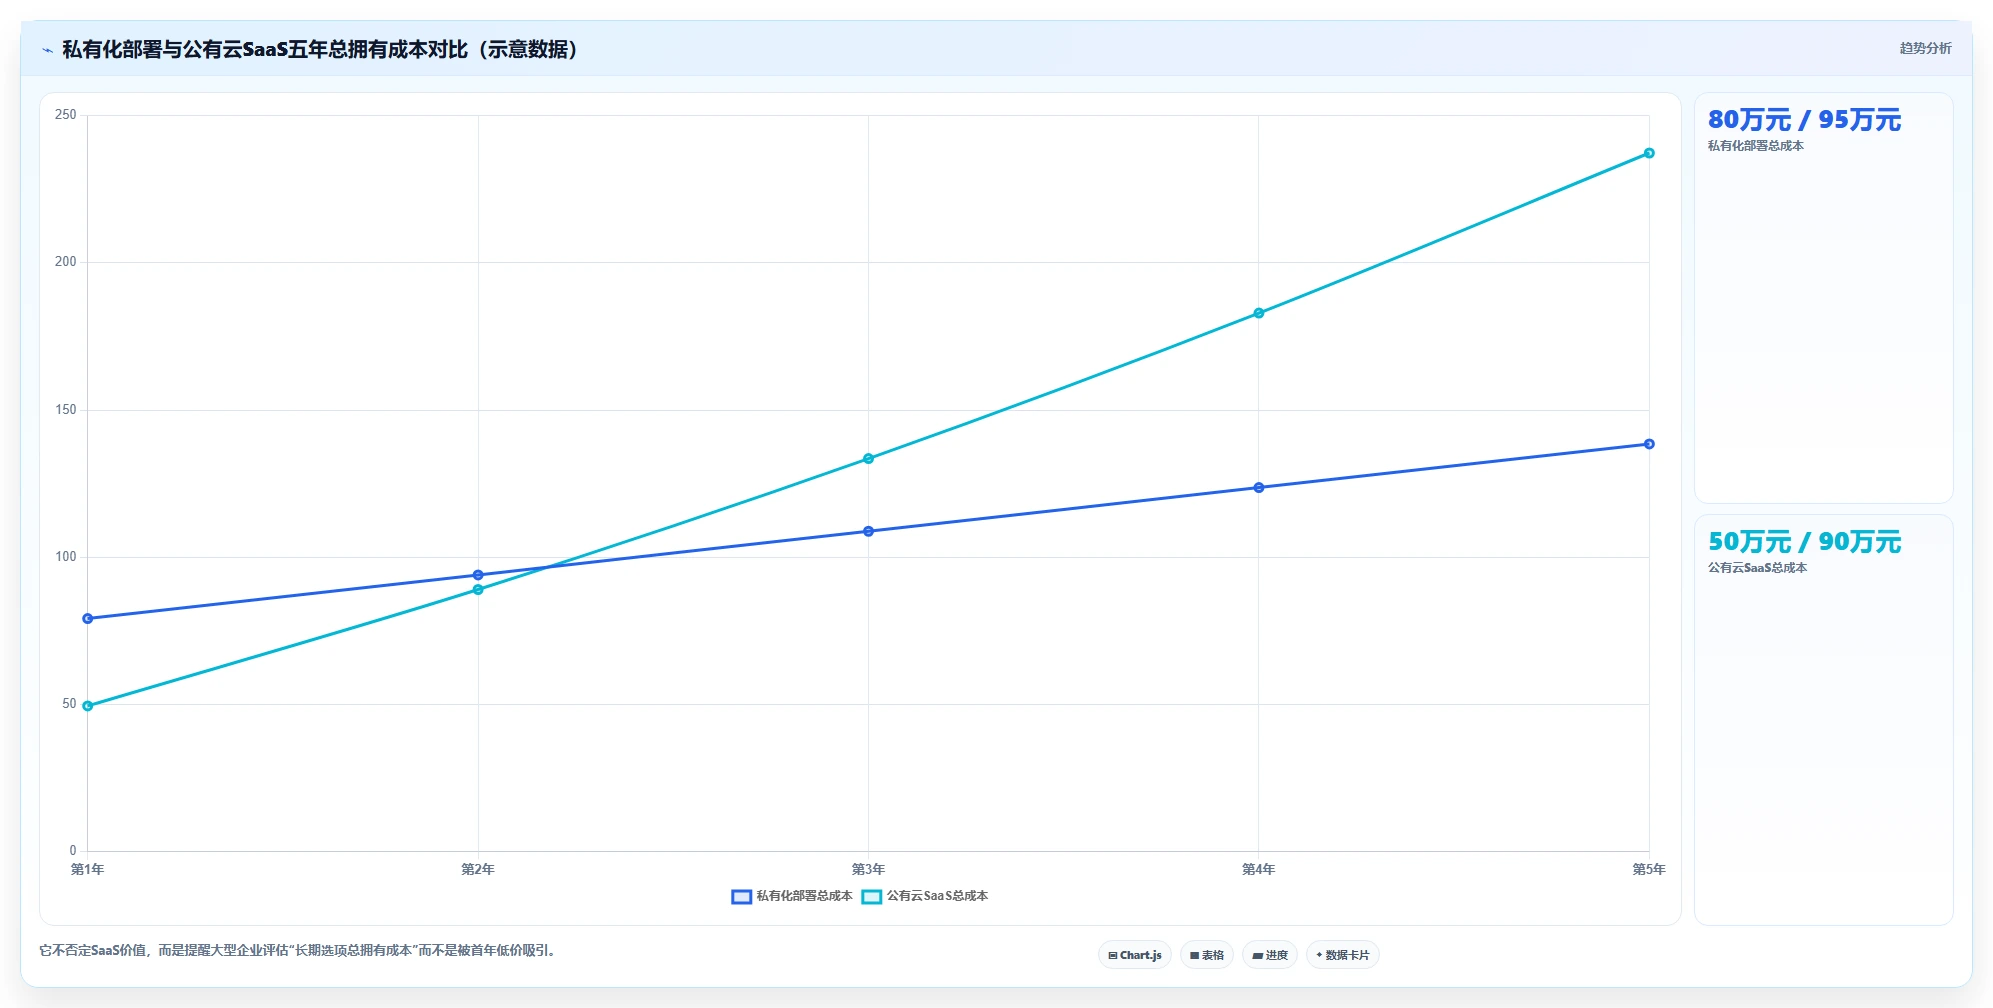Click the cyan SaaS data point at 第5年
The image size is (1993, 1008).
click(1649, 153)
